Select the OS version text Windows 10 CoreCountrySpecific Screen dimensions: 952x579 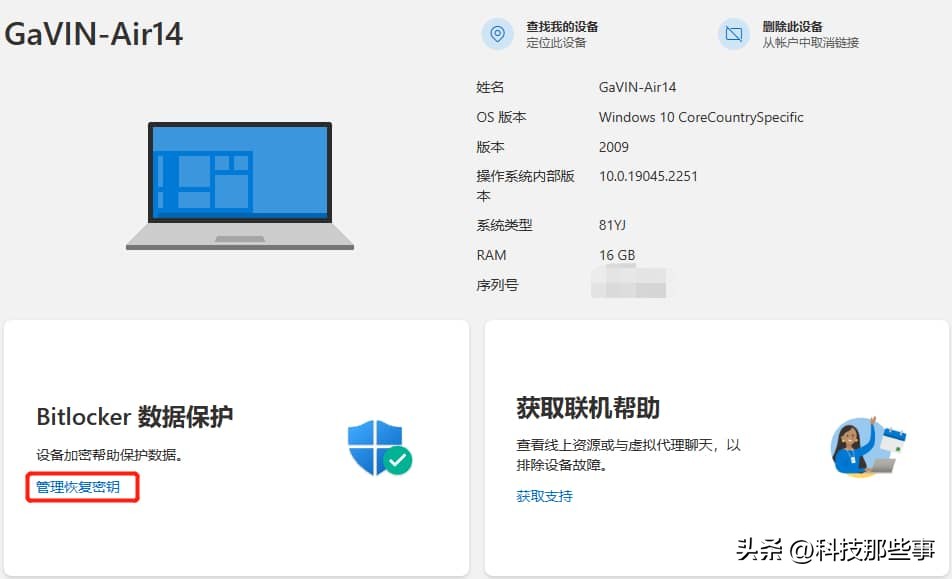coord(699,117)
